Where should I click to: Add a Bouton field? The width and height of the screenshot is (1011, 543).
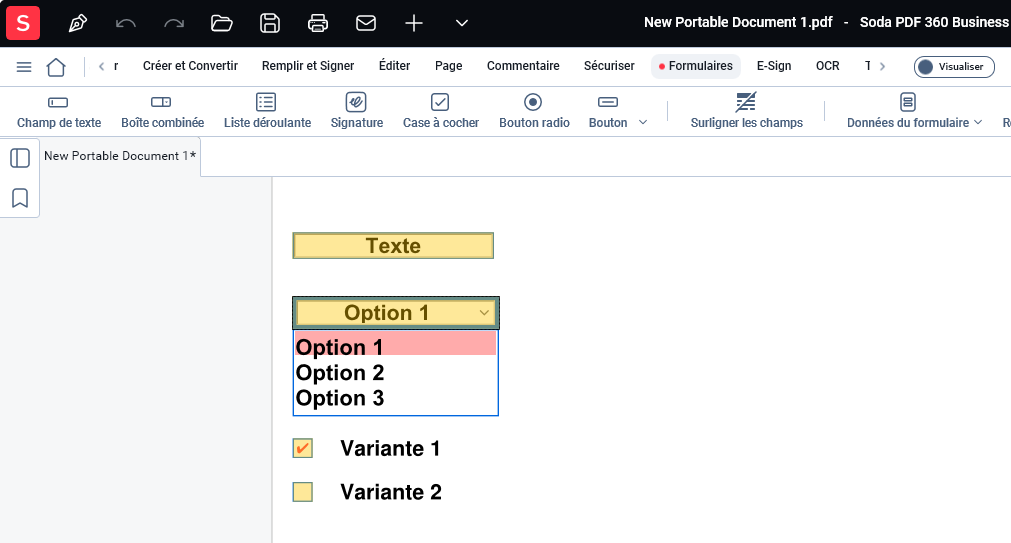coord(608,112)
